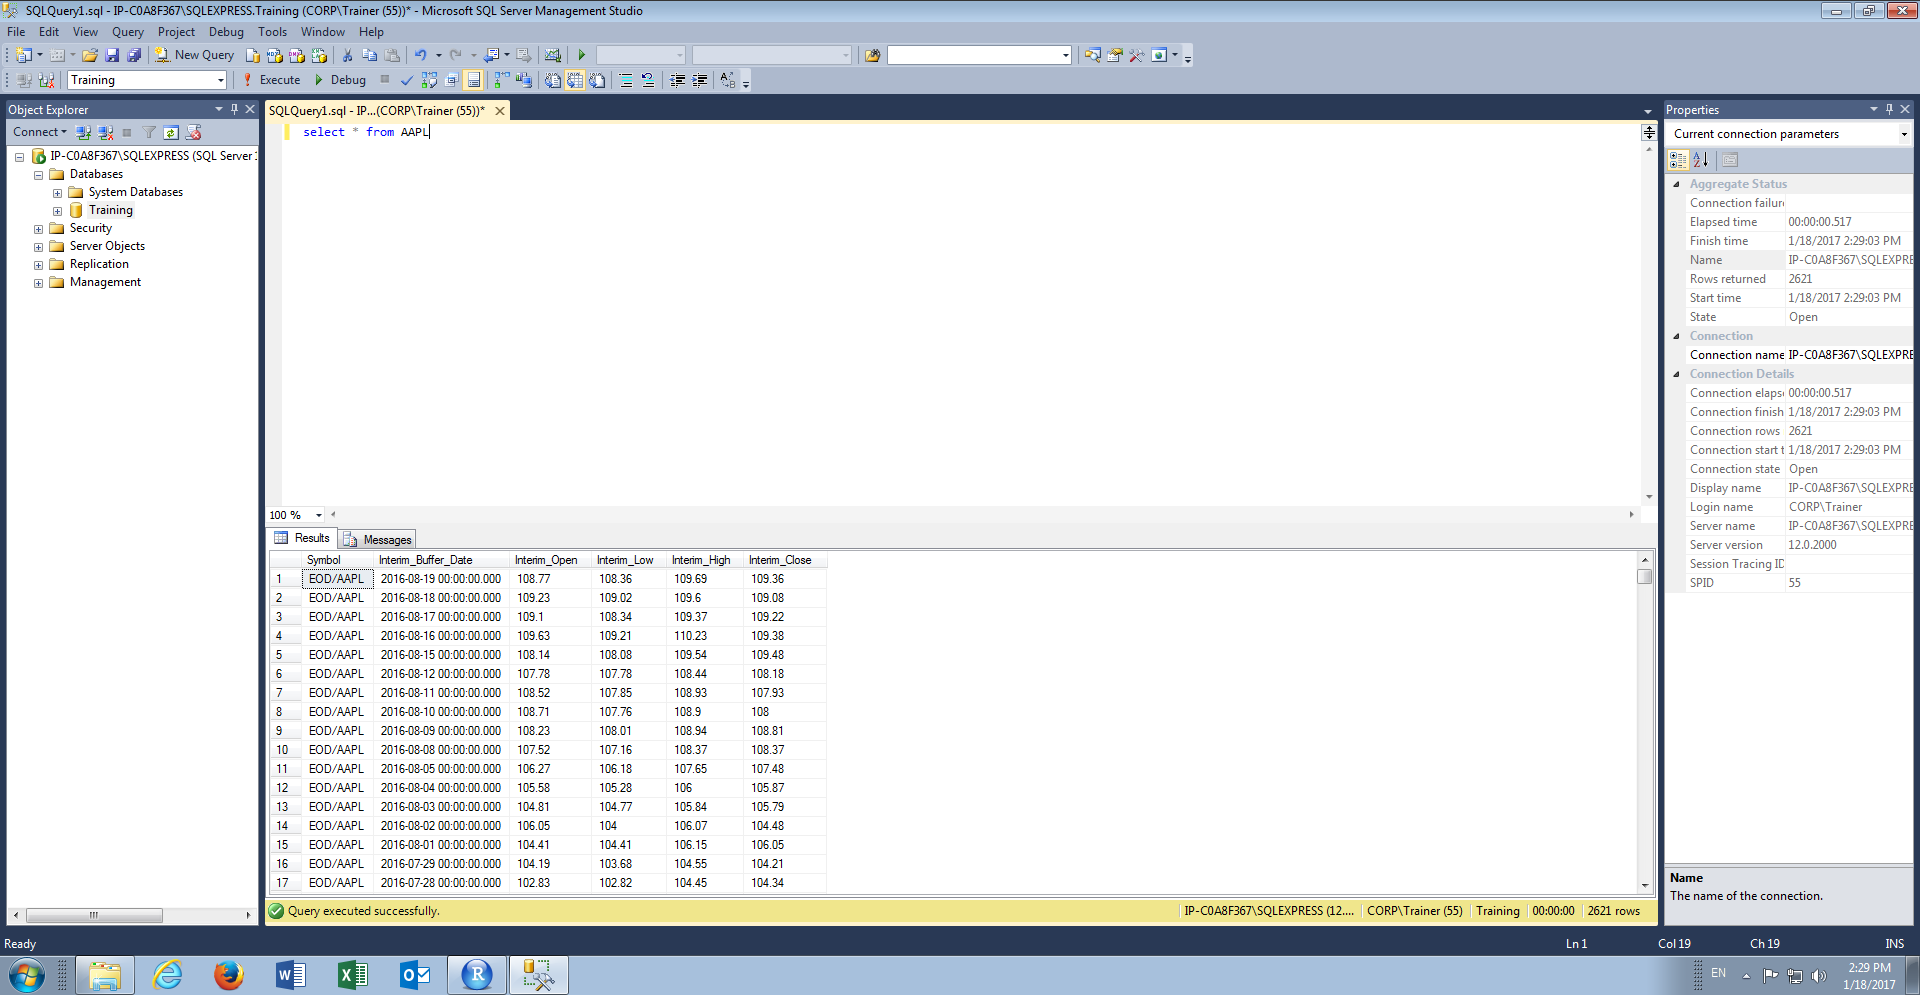Click the Alphabetical sort icon in Properties

click(1700, 159)
